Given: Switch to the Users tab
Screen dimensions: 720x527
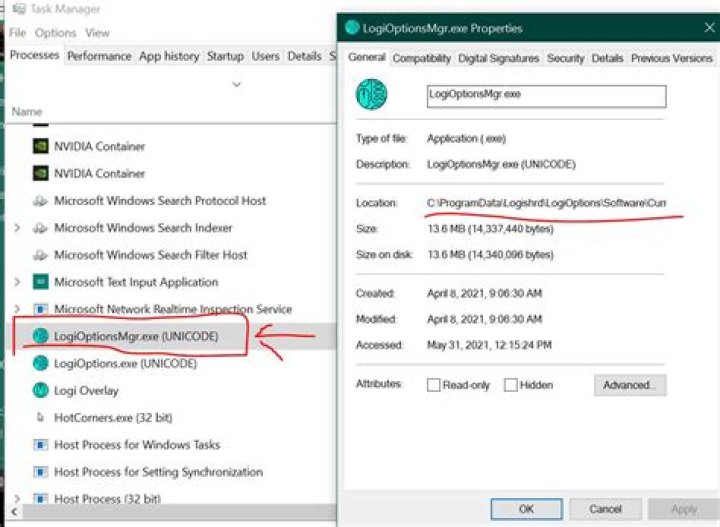Looking at the screenshot, I should [x=265, y=56].
